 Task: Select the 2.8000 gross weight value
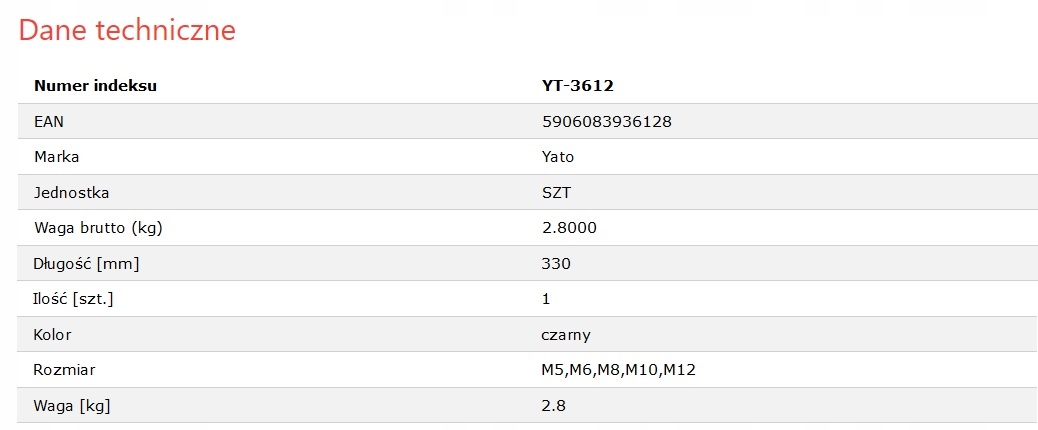(568, 228)
